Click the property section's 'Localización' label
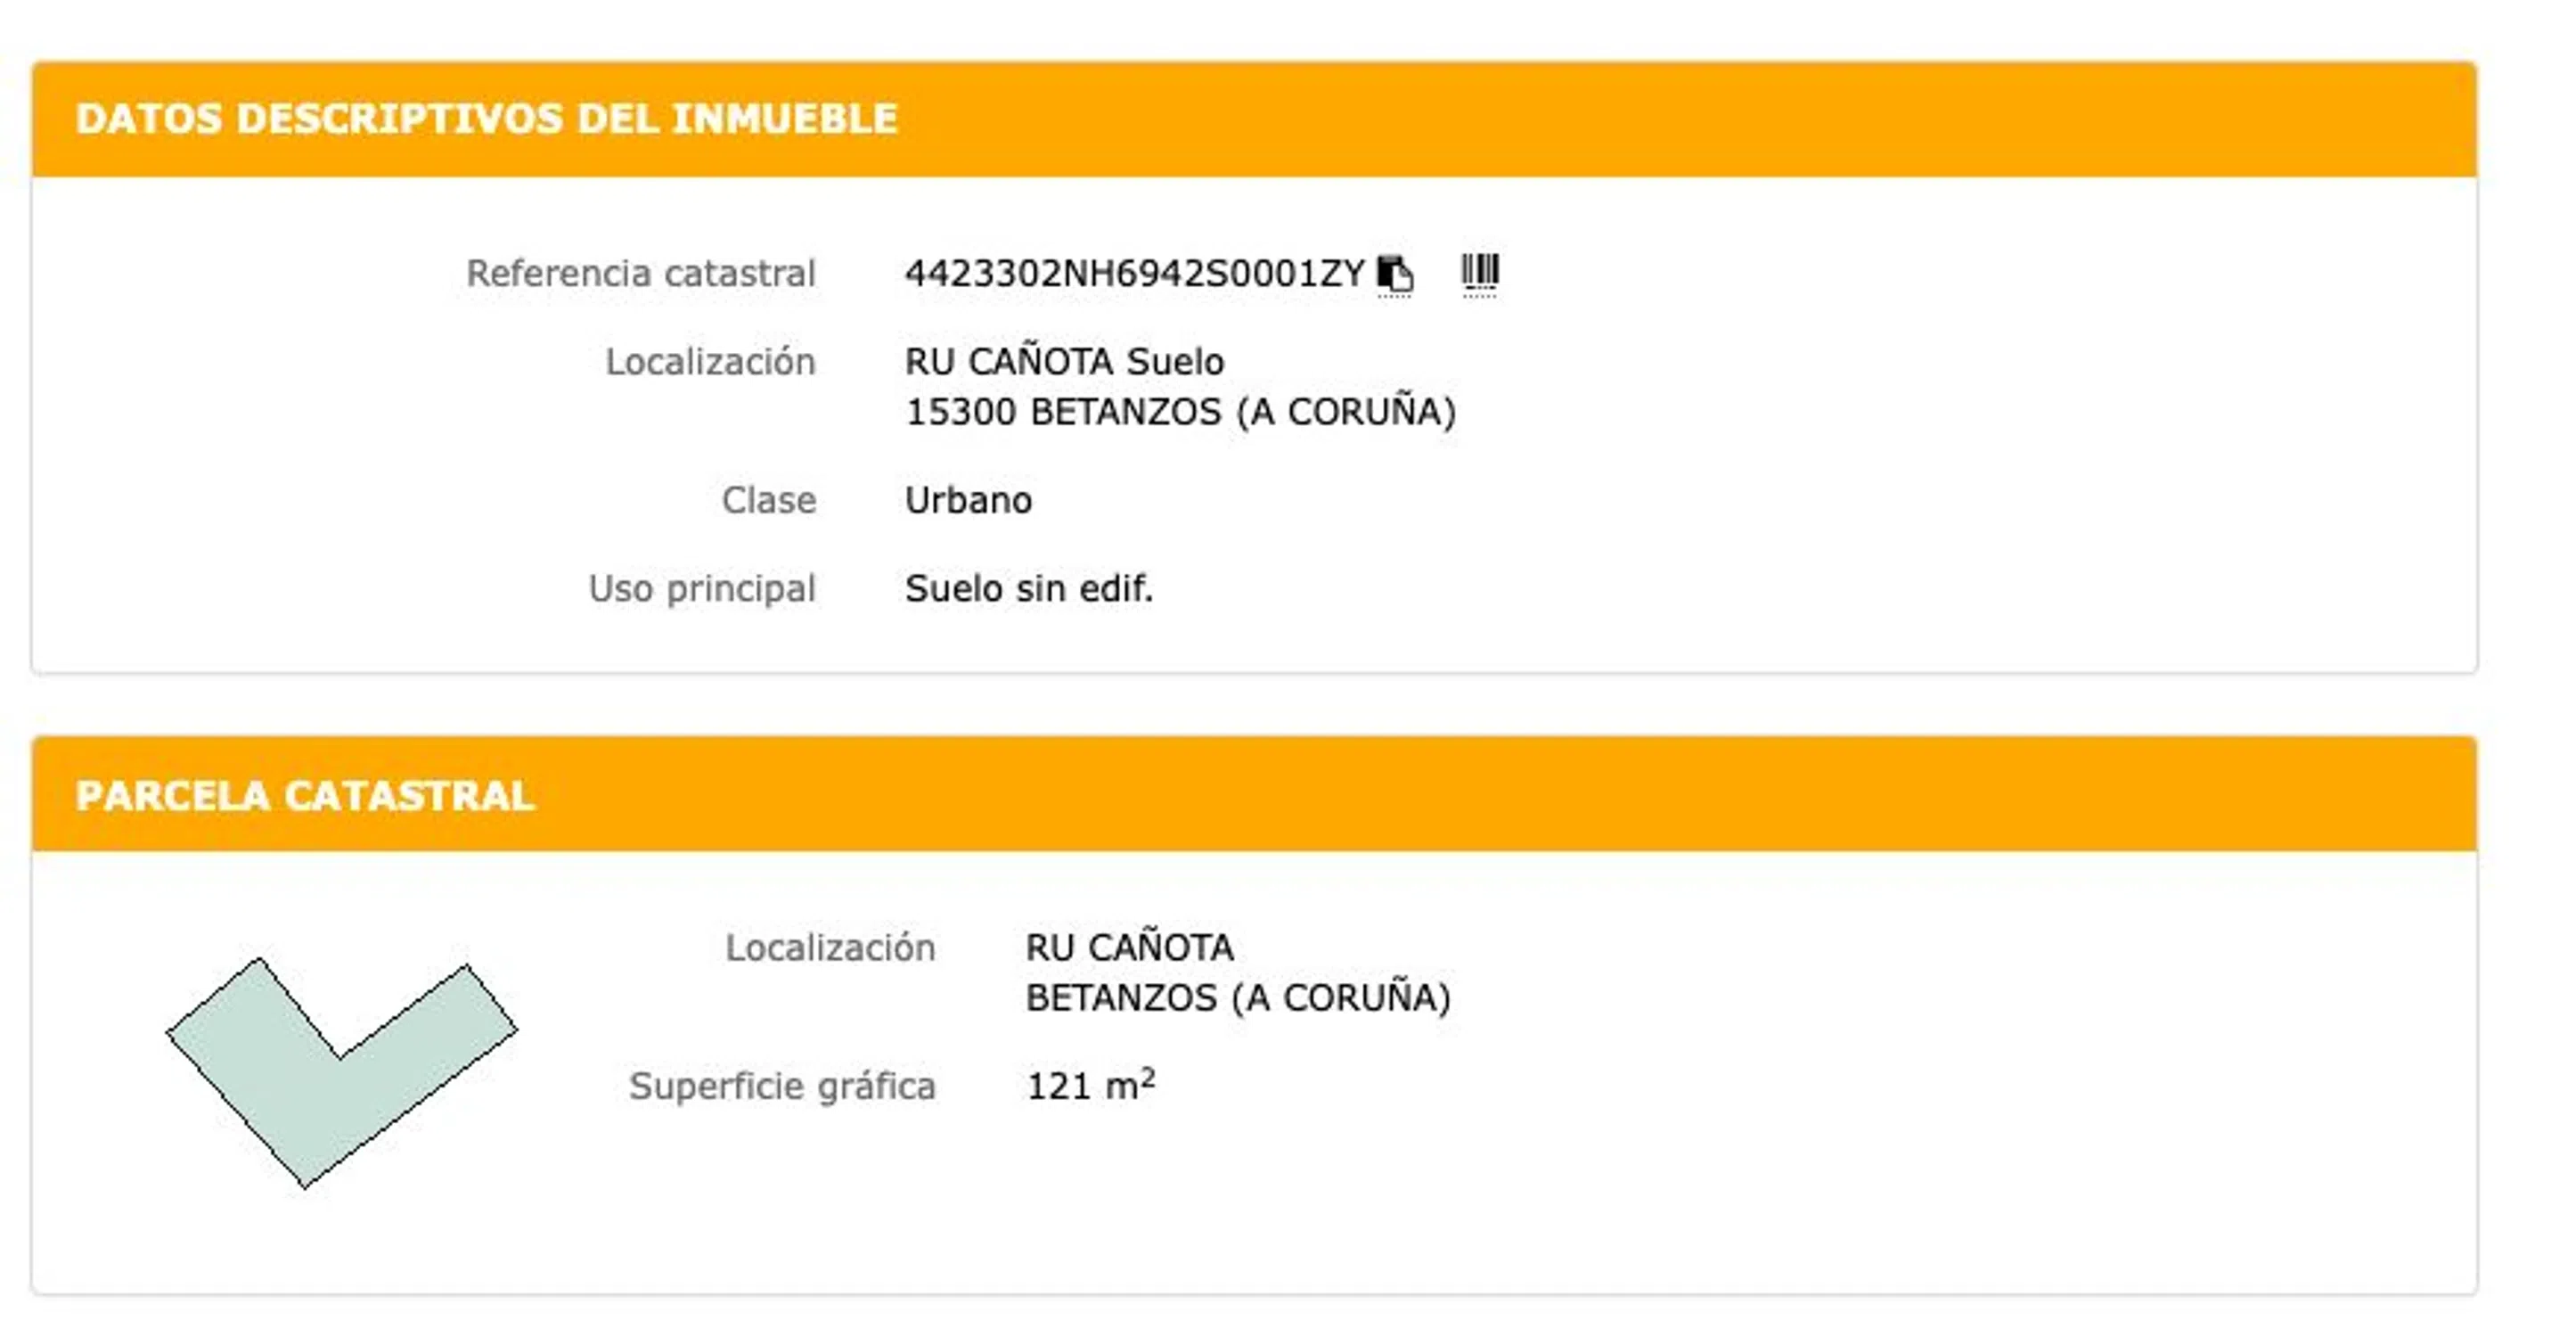 point(710,361)
